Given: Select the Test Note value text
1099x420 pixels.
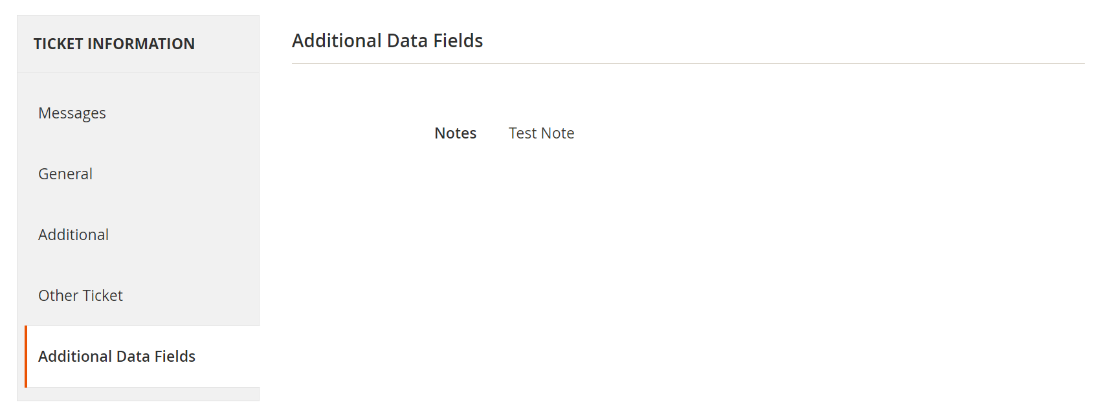Looking at the screenshot, I should click(541, 133).
